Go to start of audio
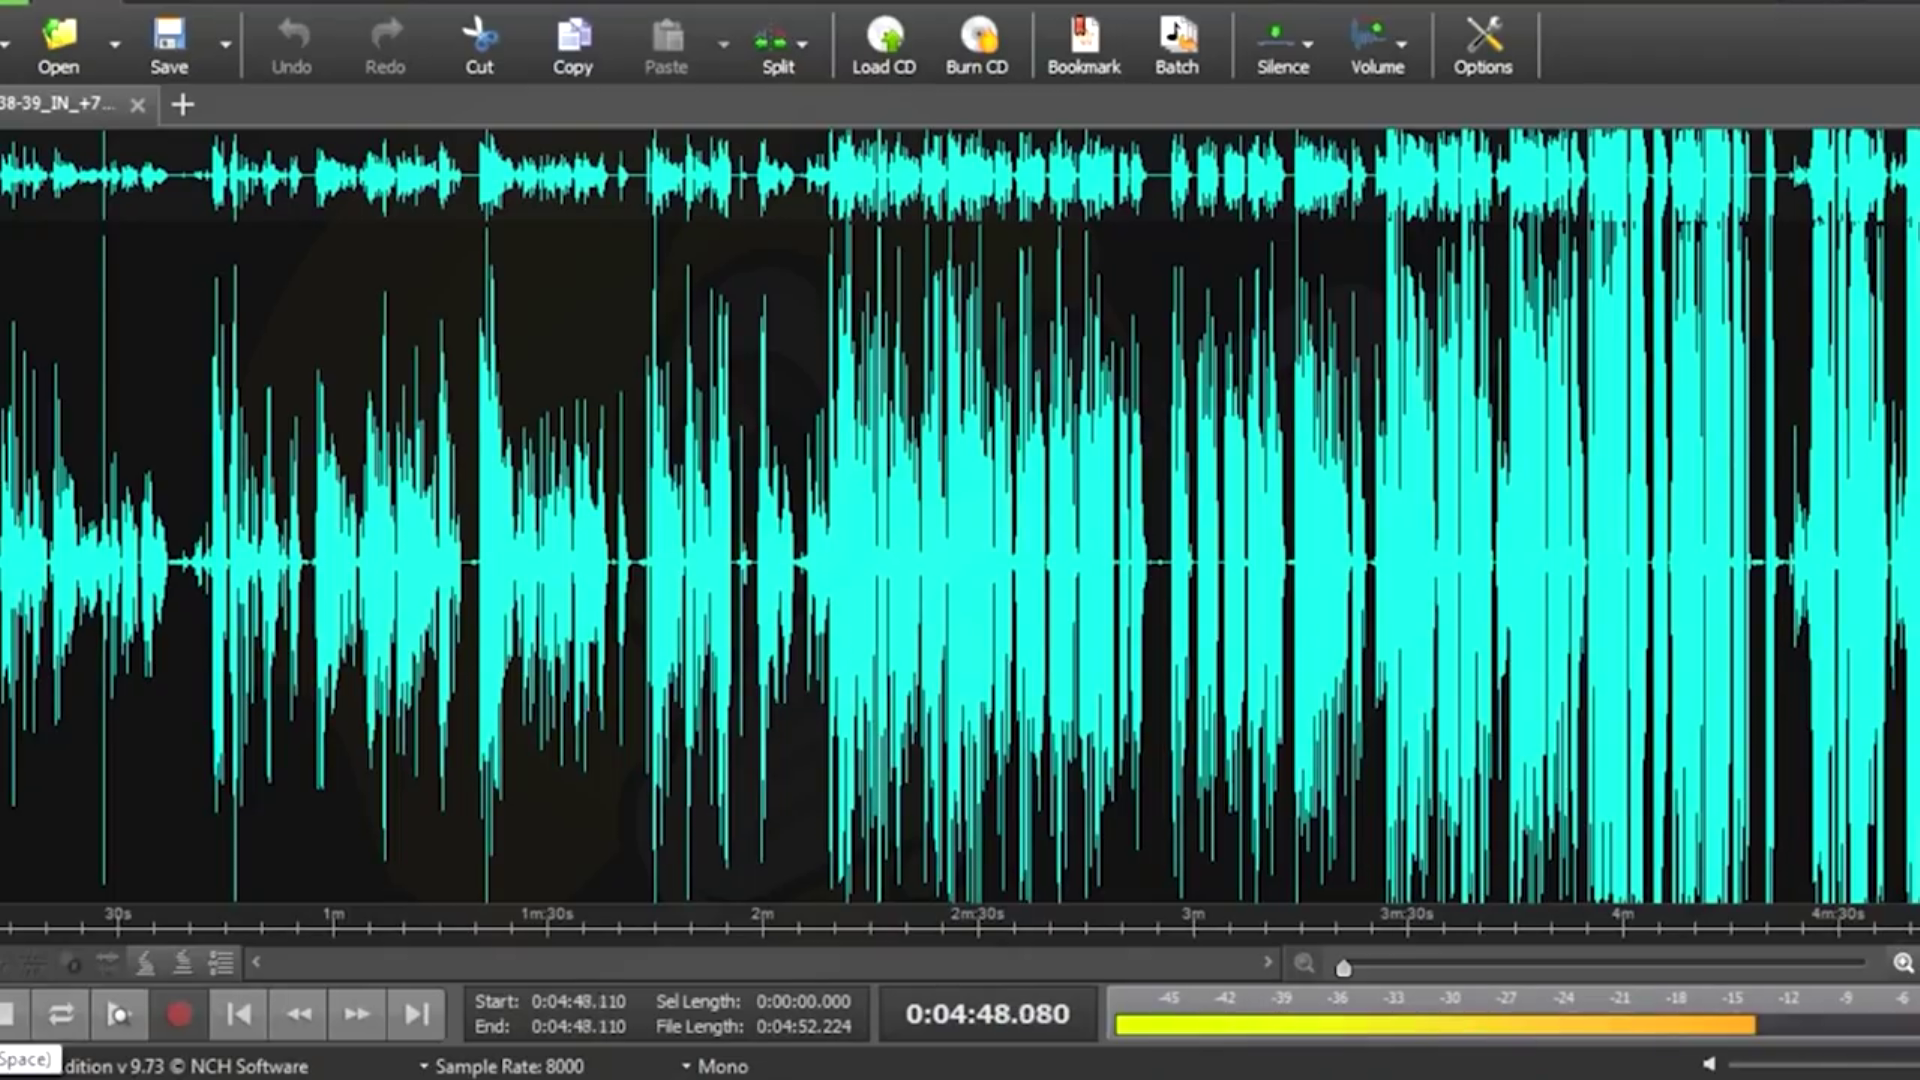Image resolution: width=1920 pixels, height=1080 pixels. 239,1014
